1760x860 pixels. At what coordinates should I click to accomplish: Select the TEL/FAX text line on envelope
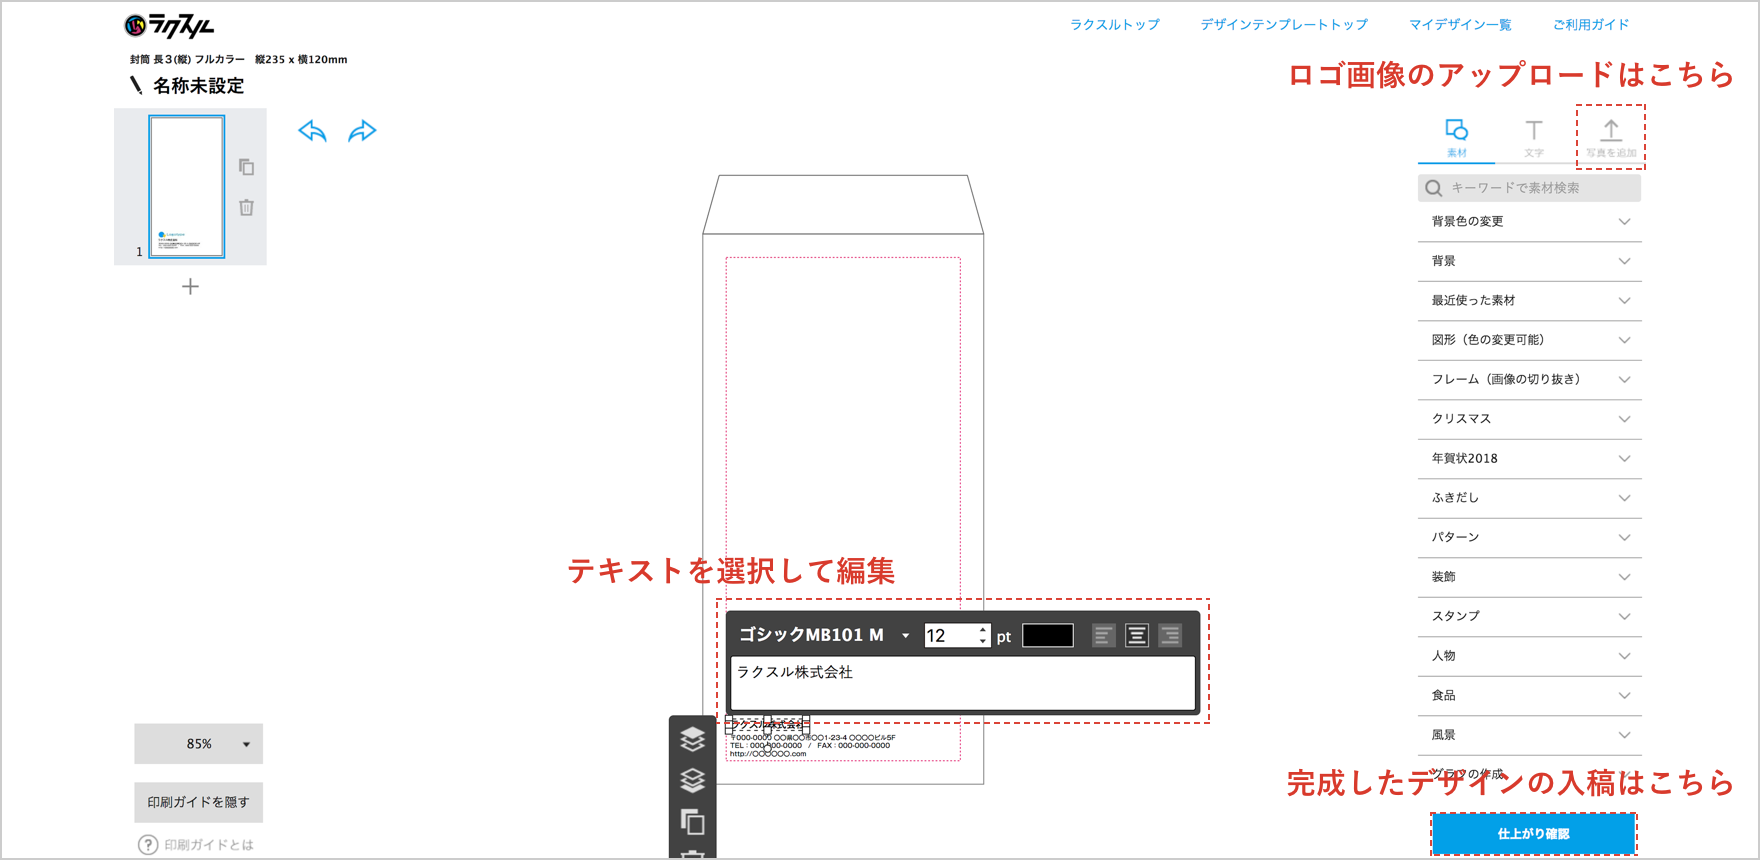(x=810, y=745)
